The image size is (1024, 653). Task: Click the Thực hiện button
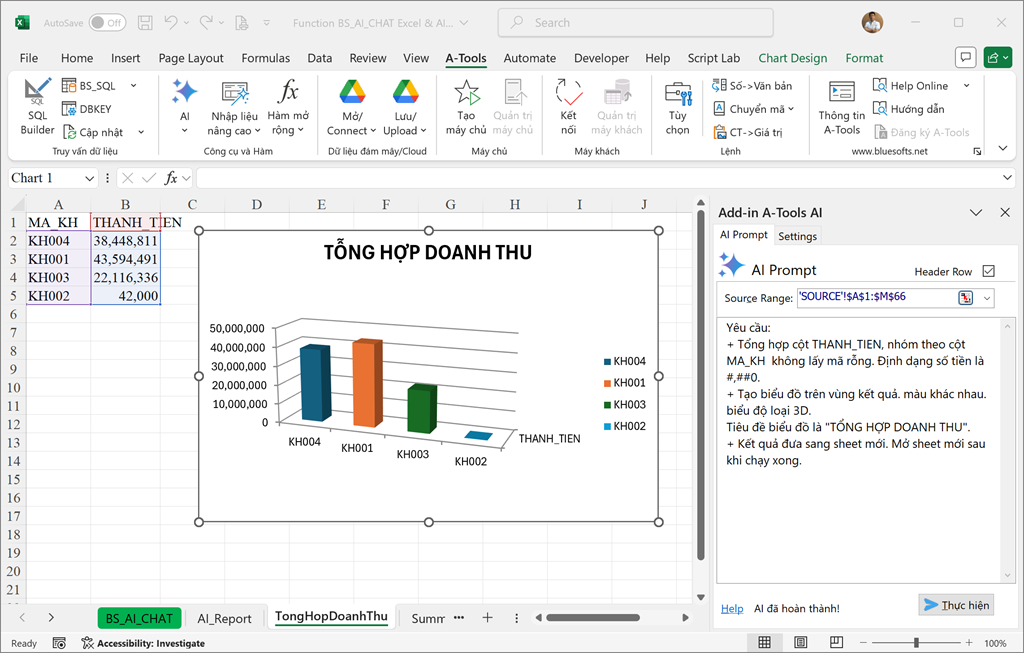coord(957,605)
